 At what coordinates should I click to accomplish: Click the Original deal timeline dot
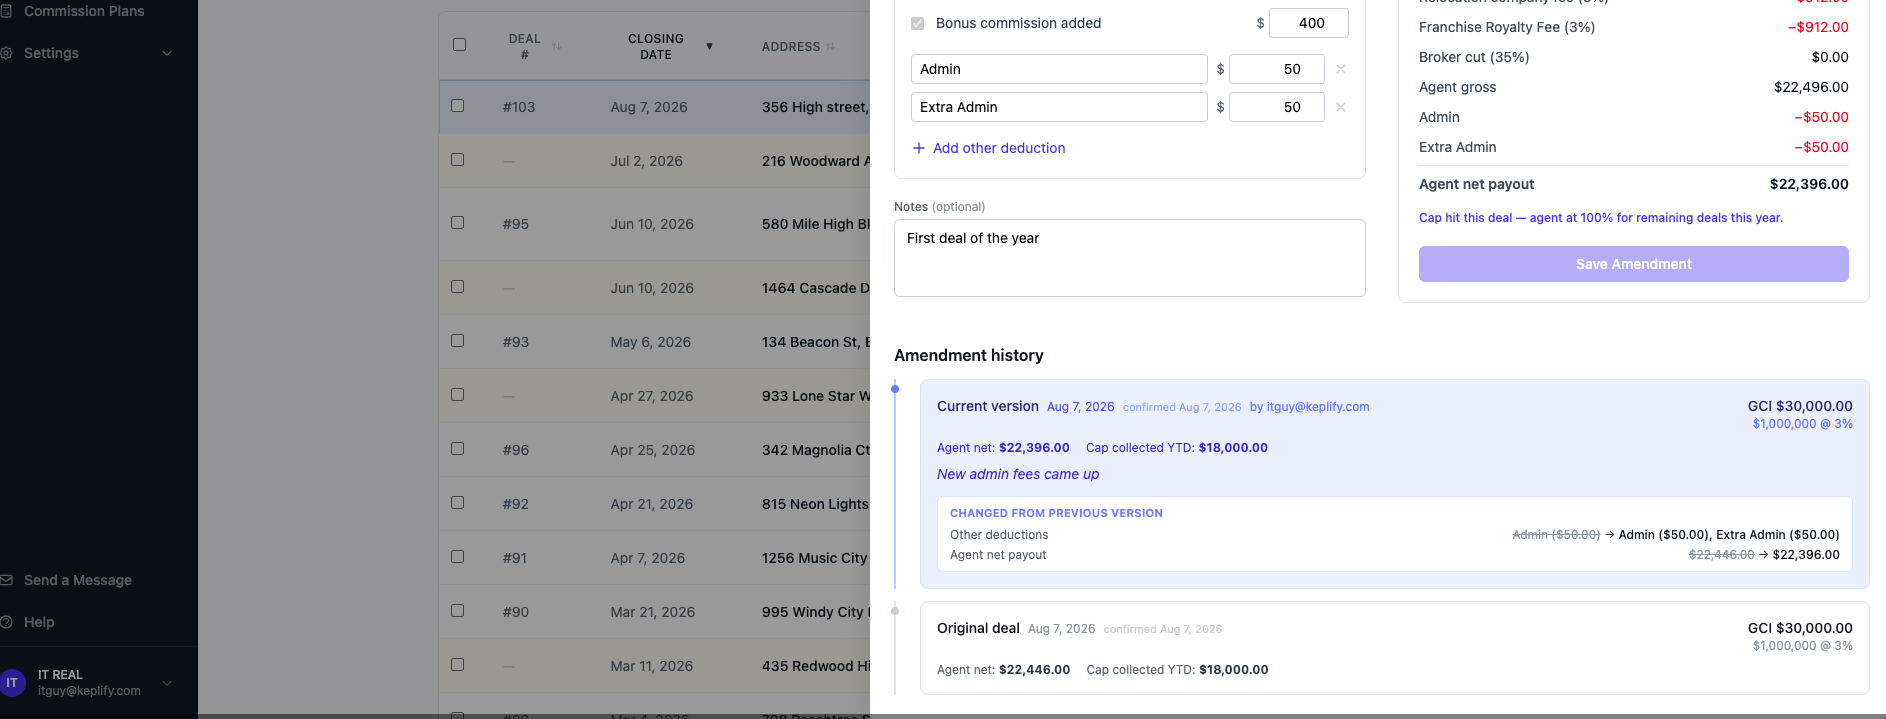pyautogui.click(x=895, y=611)
